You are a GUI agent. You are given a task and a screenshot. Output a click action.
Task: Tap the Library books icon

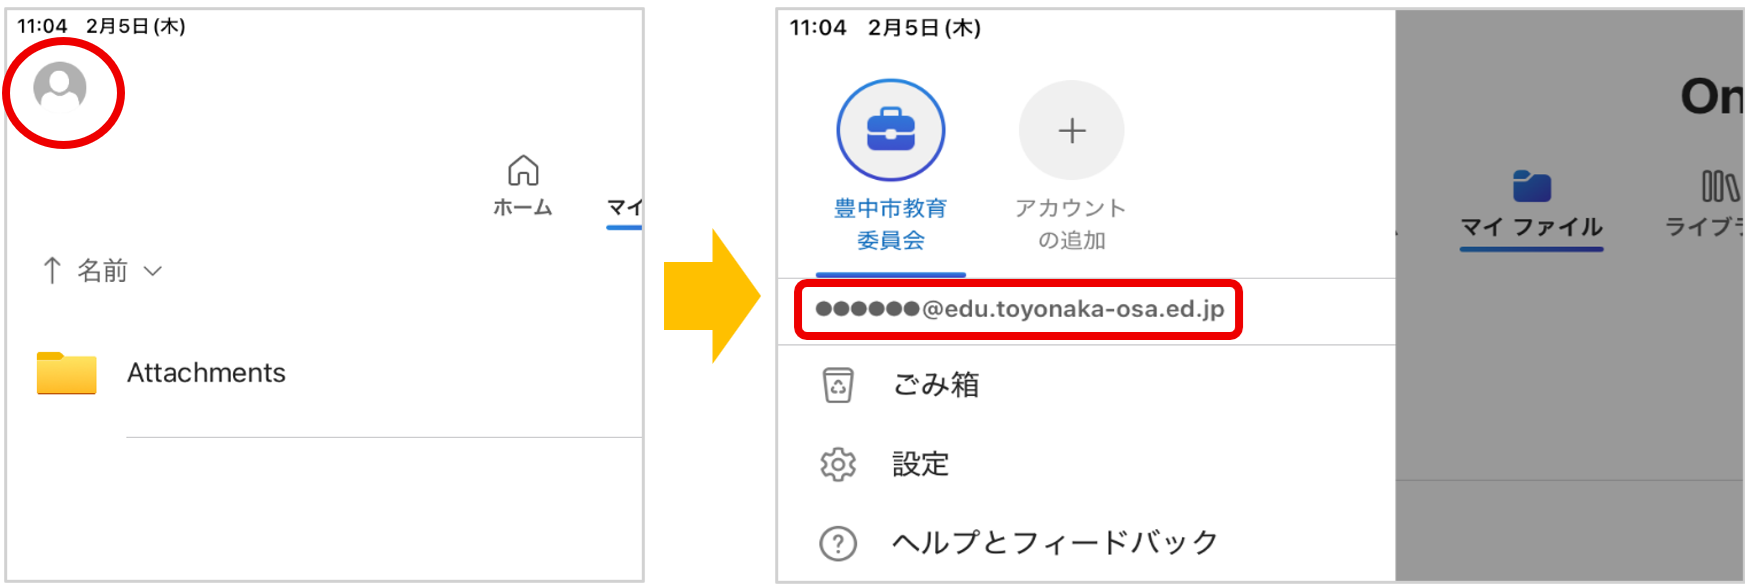1720,186
